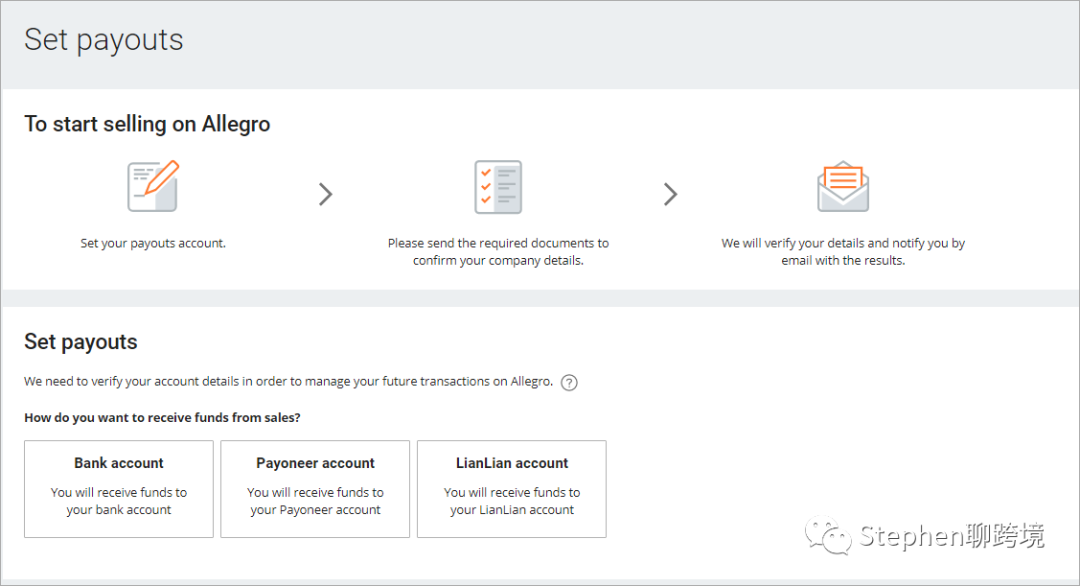Viewport: 1080px width, 586px height.
Task: Pick the LianLian account payout option
Action: tap(512, 489)
